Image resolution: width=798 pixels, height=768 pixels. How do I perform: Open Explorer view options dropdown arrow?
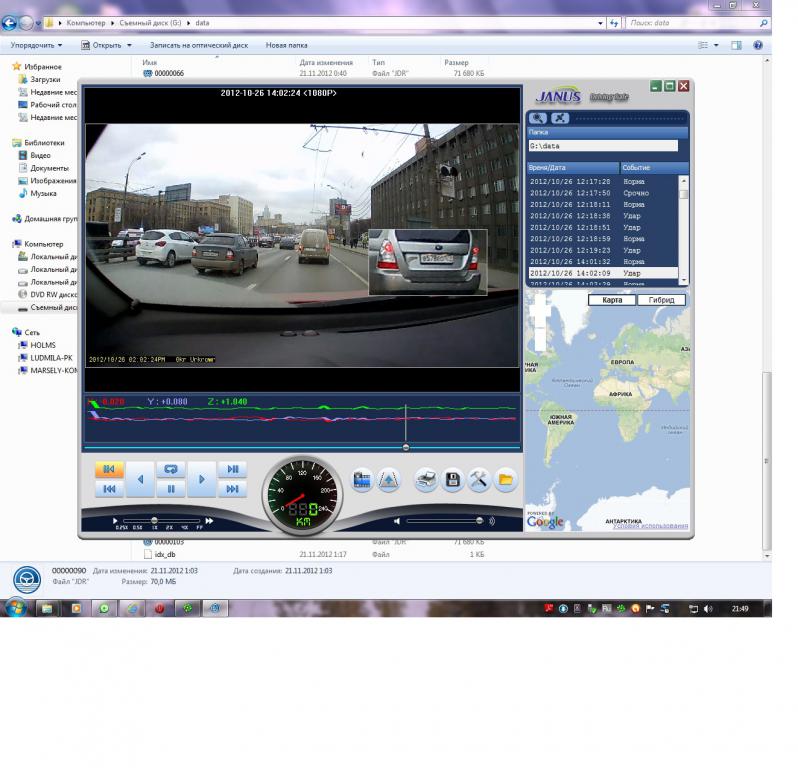[x=717, y=45]
